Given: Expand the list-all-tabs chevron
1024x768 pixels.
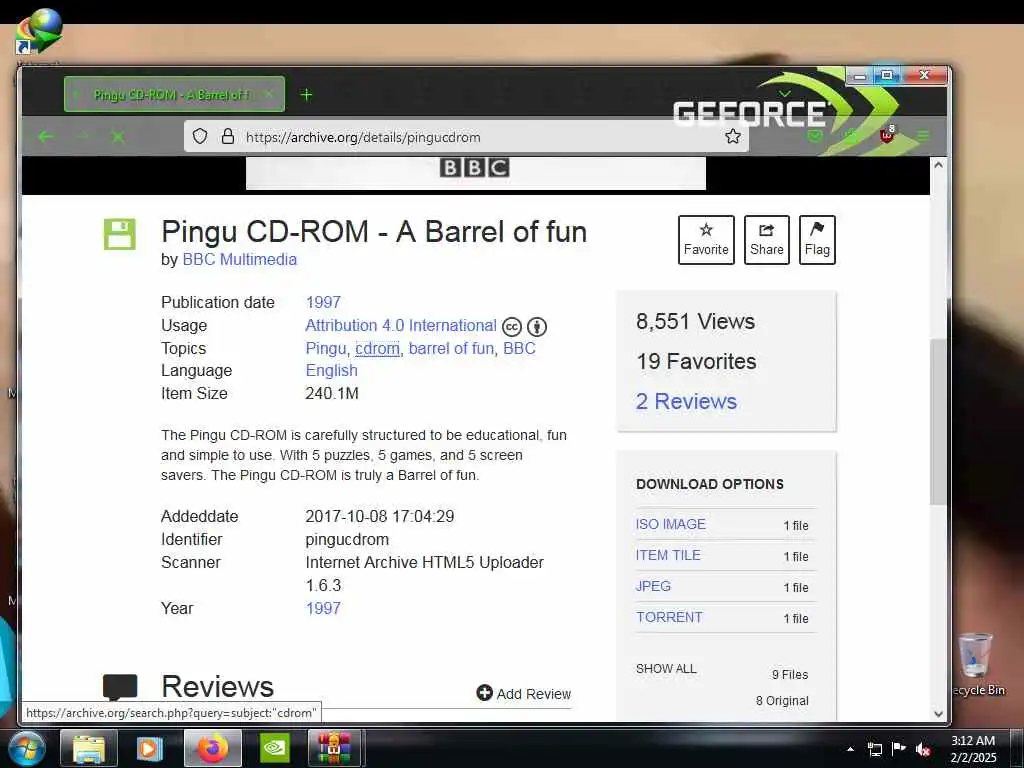Looking at the screenshot, I should pyautogui.click(x=784, y=94).
